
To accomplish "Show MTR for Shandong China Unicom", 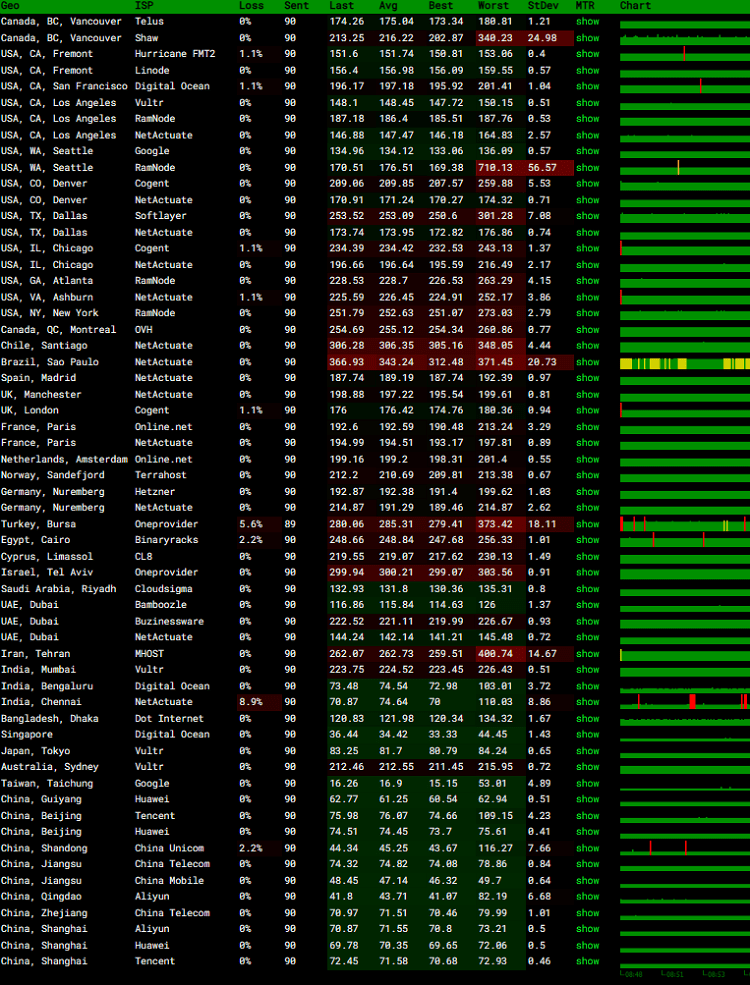I will point(587,848).
